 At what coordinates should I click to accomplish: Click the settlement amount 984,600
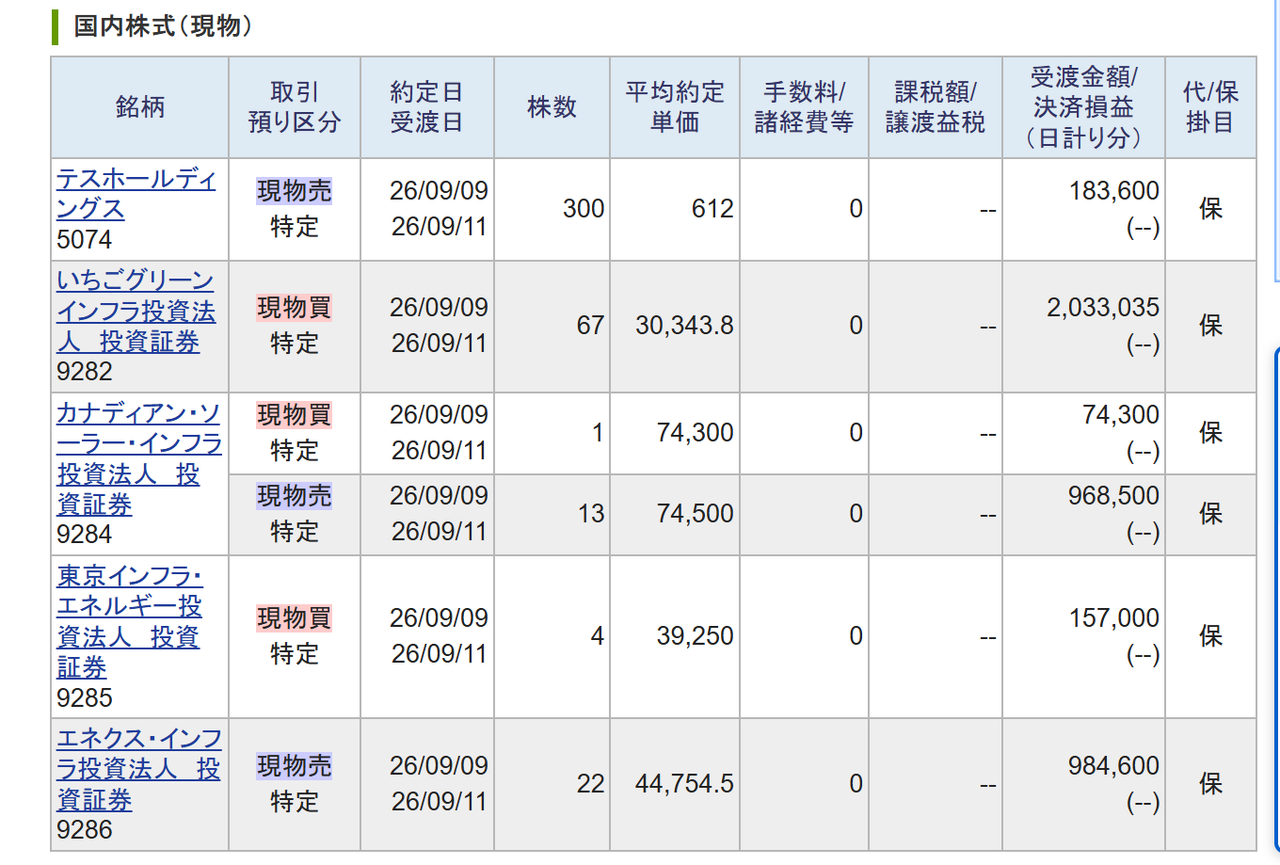[x=1114, y=766]
